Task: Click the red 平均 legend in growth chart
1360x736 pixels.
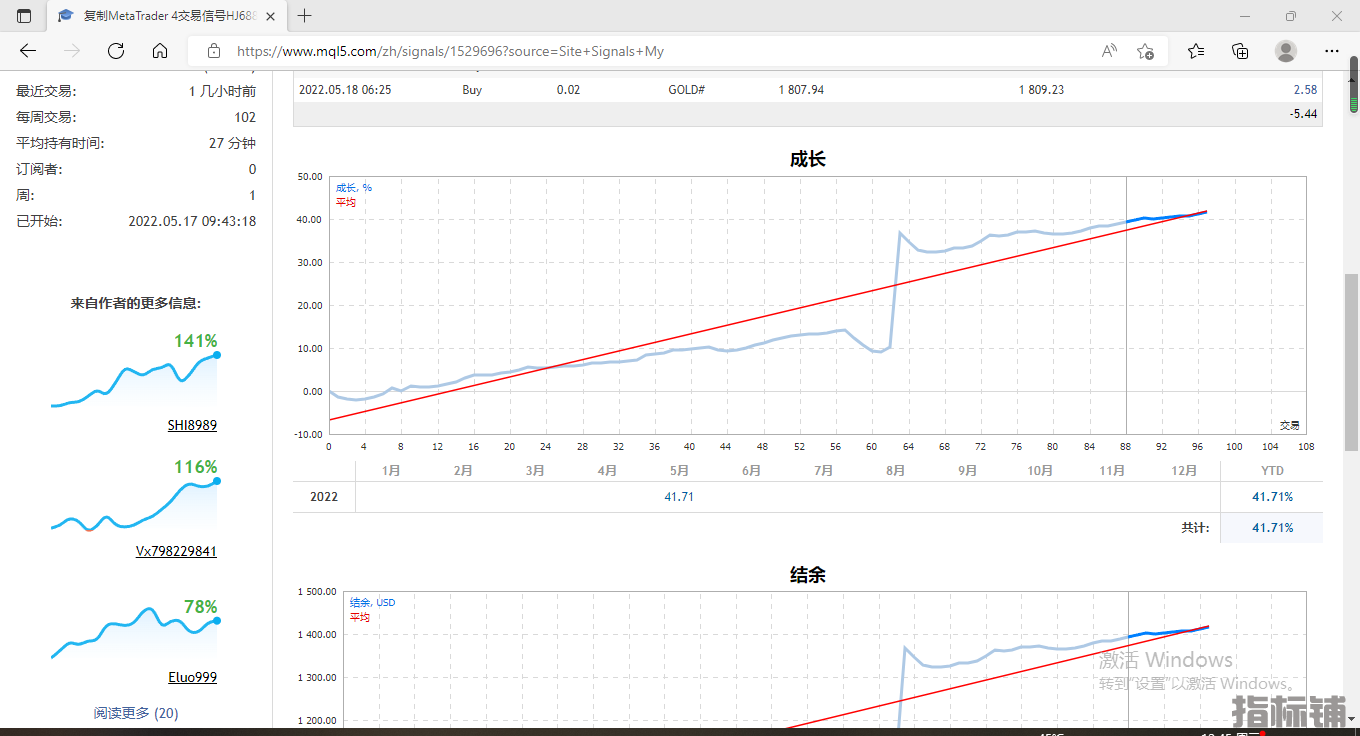Action: [x=346, y=202]
